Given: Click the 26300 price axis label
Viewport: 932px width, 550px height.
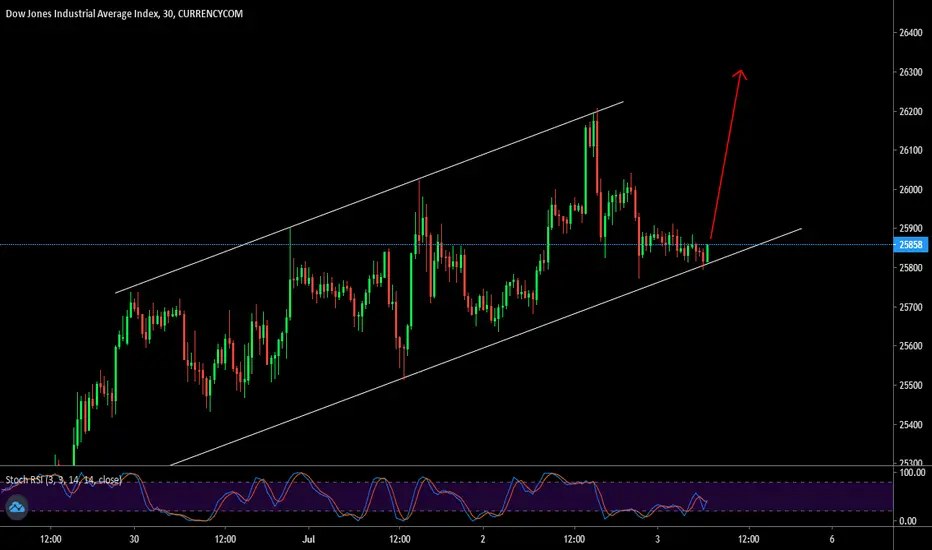Looking at the screenshot, I should pos(911,72).
